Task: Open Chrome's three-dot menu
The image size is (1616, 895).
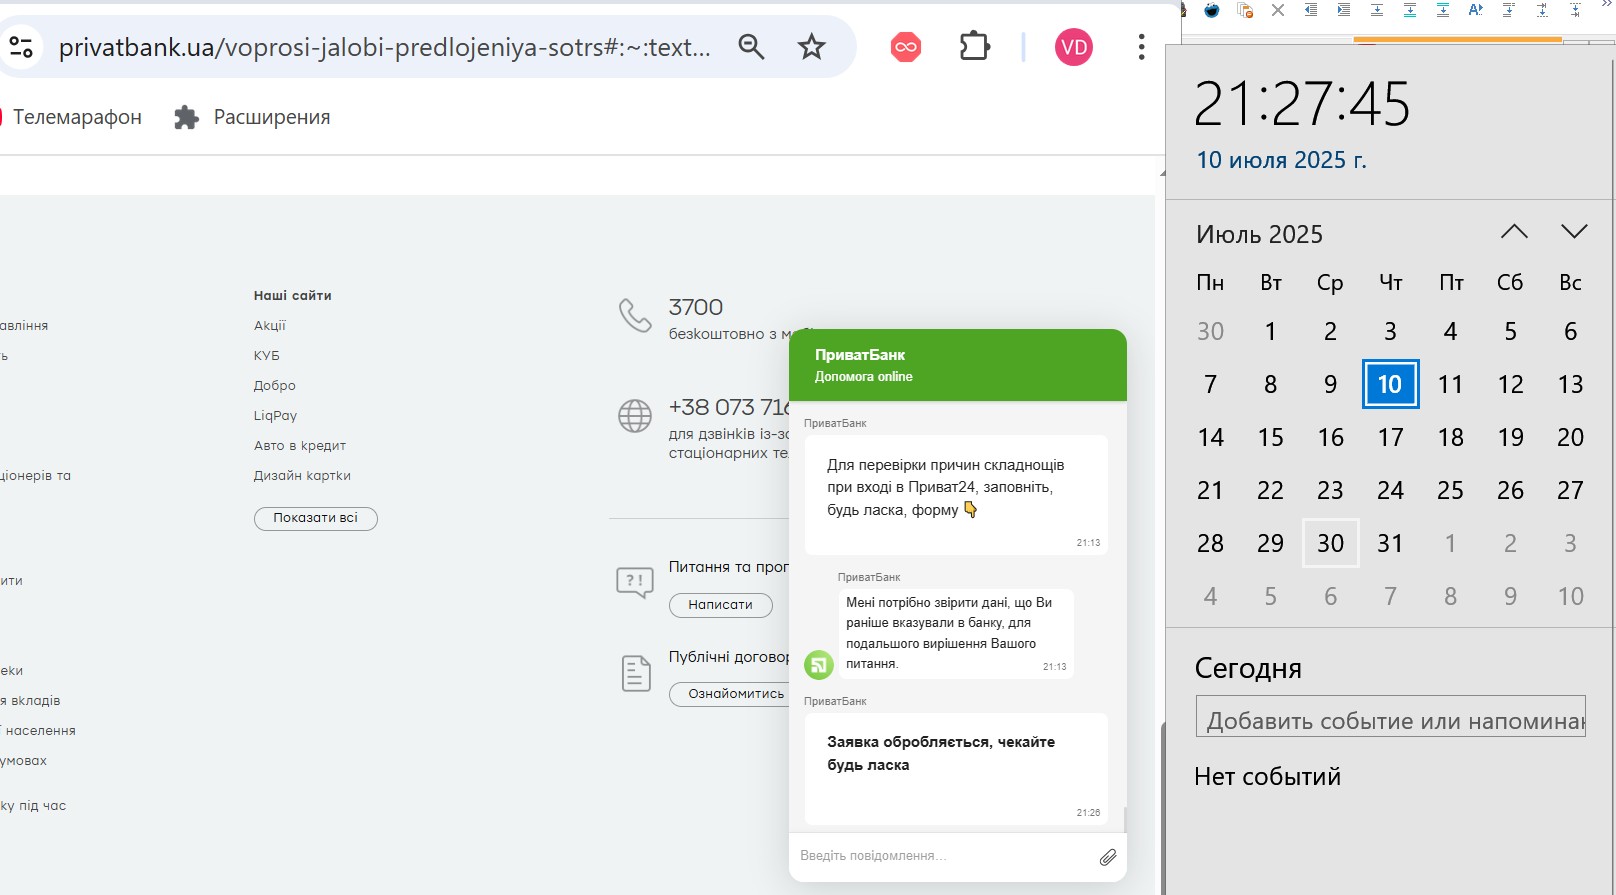Action: [x=1141, y=46]
